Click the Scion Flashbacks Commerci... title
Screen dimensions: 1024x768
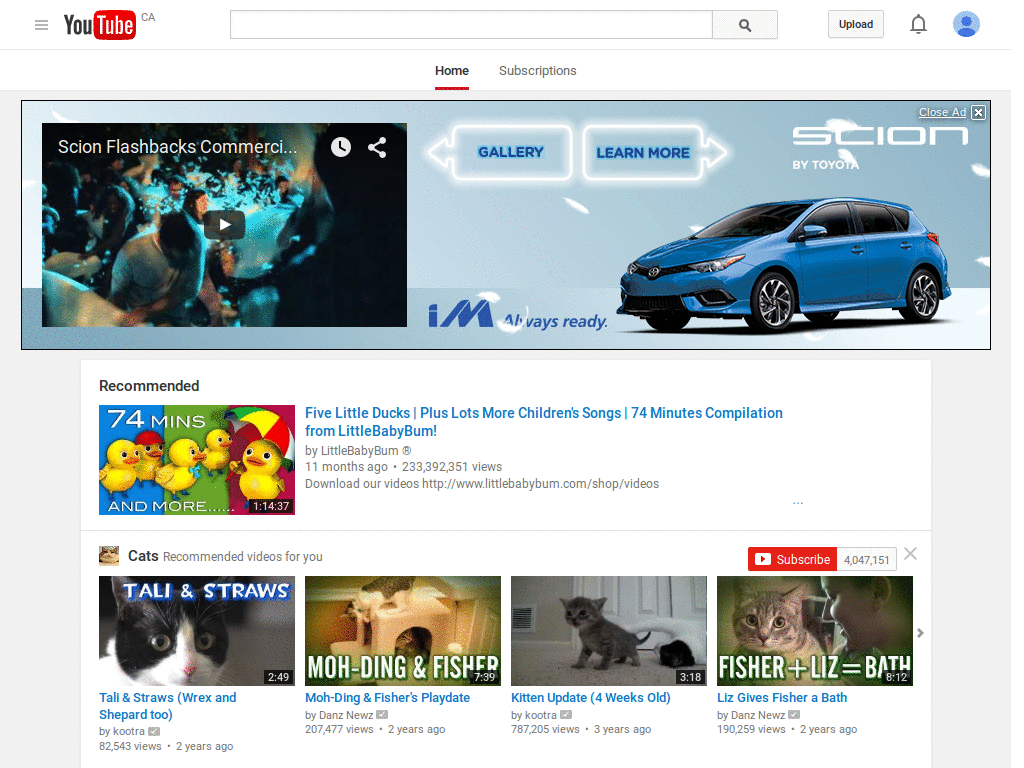click(178, 147)
